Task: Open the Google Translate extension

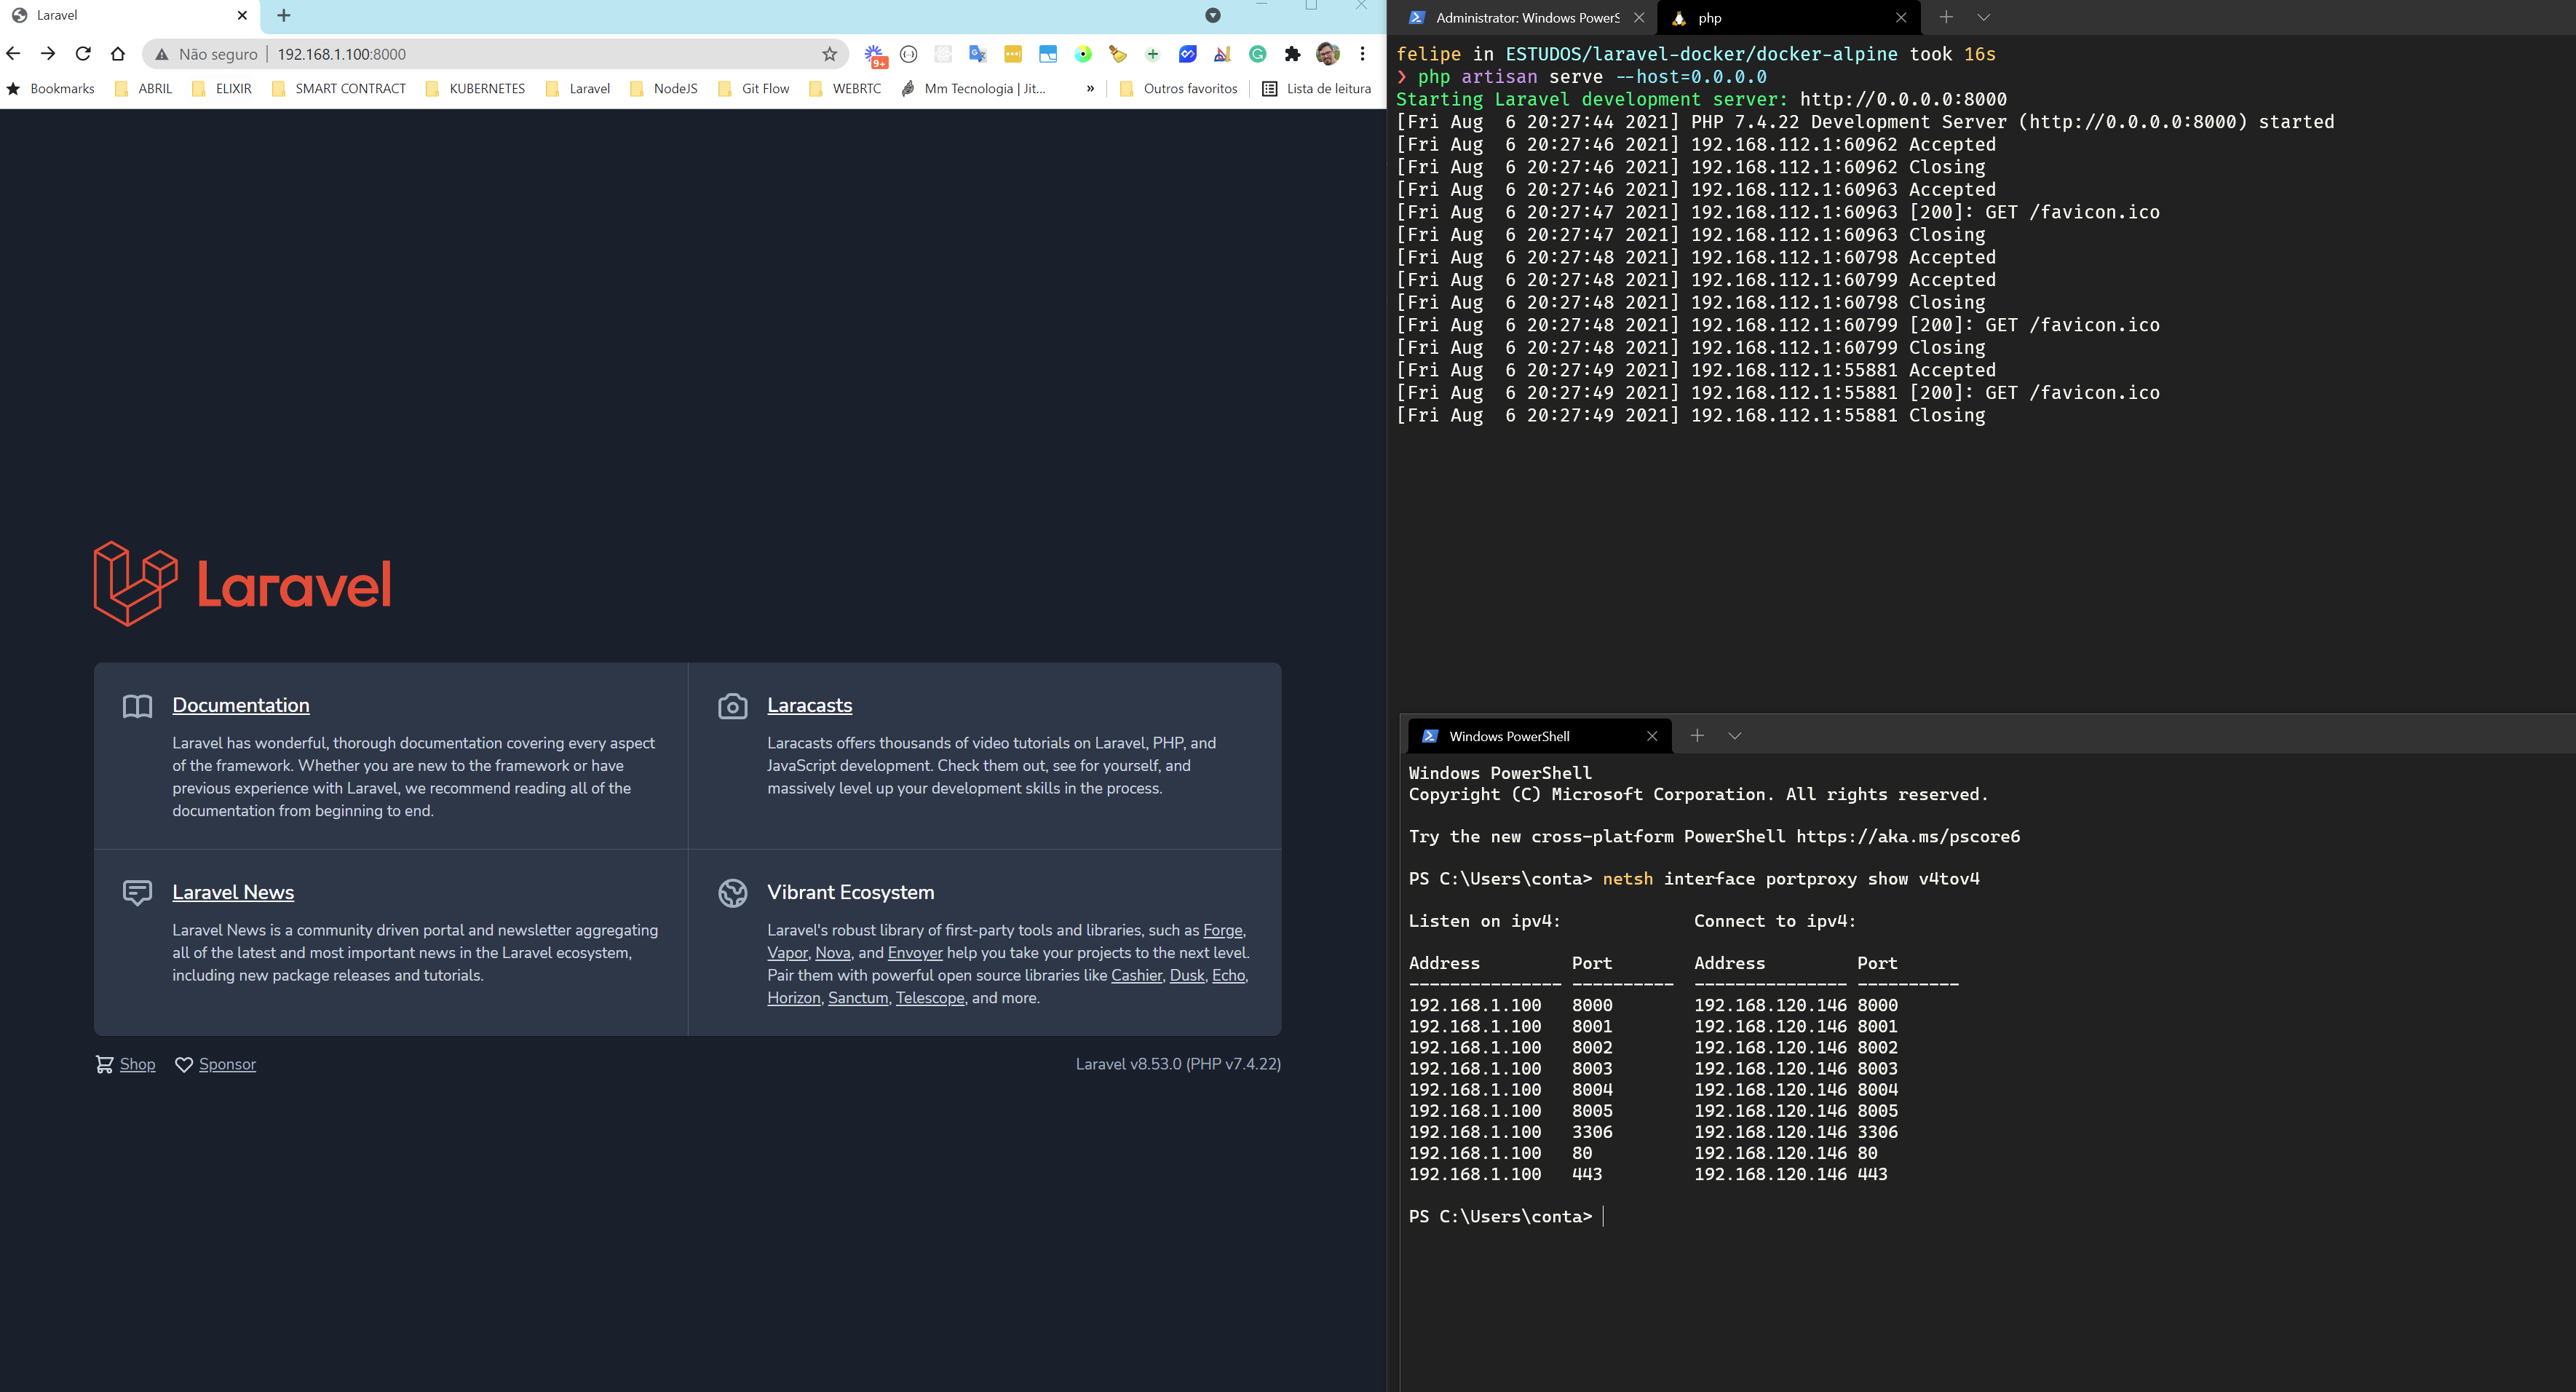Action: pos(977,55)
